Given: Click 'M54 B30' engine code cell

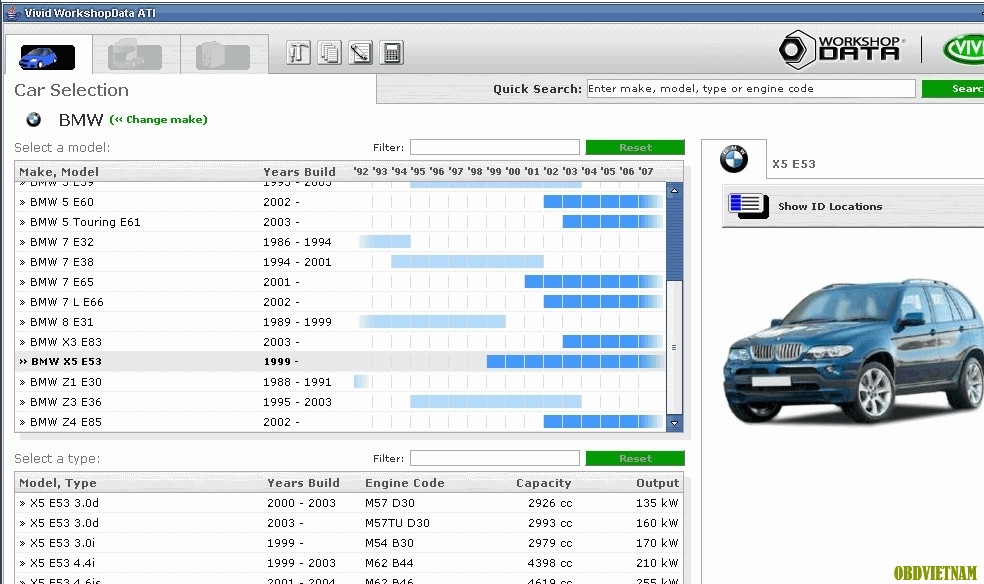Looking at the screenshot, I should (x=389, y=543).
